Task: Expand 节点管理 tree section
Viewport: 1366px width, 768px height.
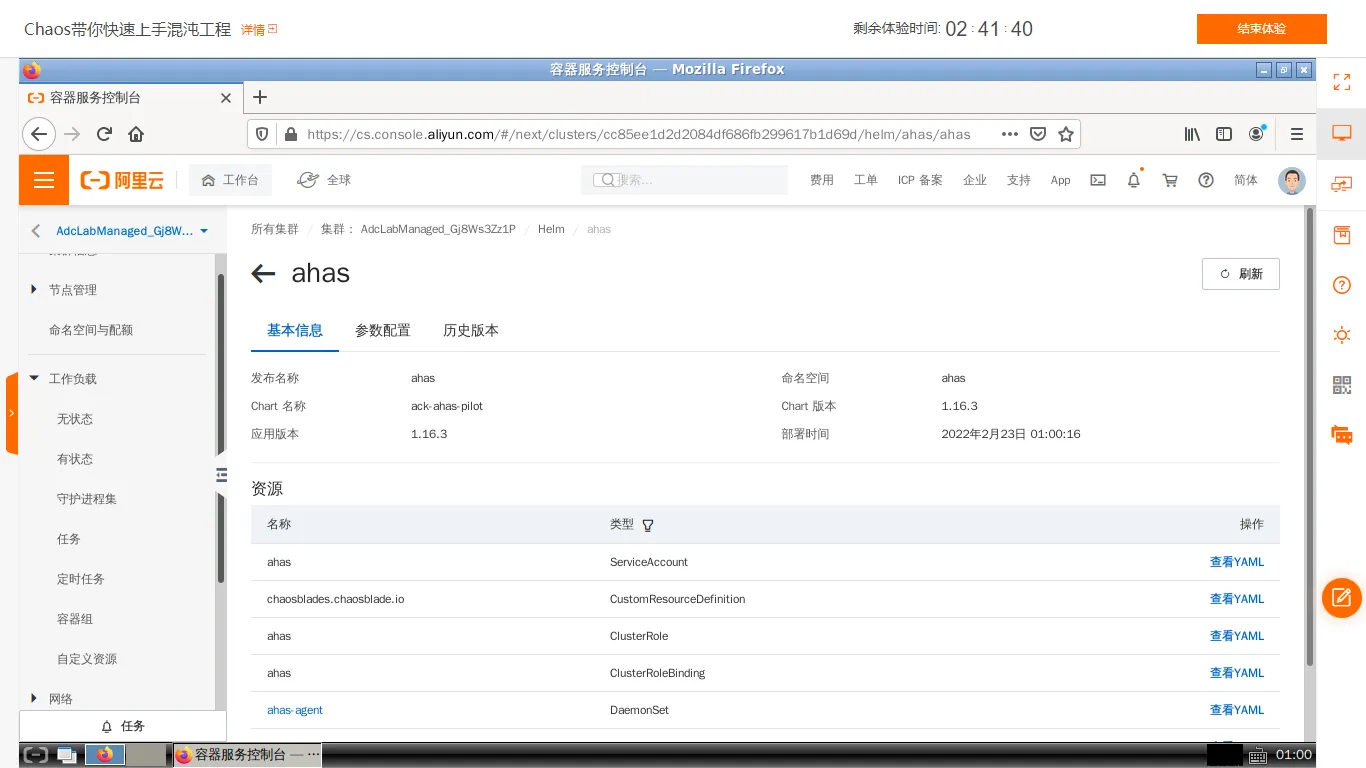Action: point(34,289)
